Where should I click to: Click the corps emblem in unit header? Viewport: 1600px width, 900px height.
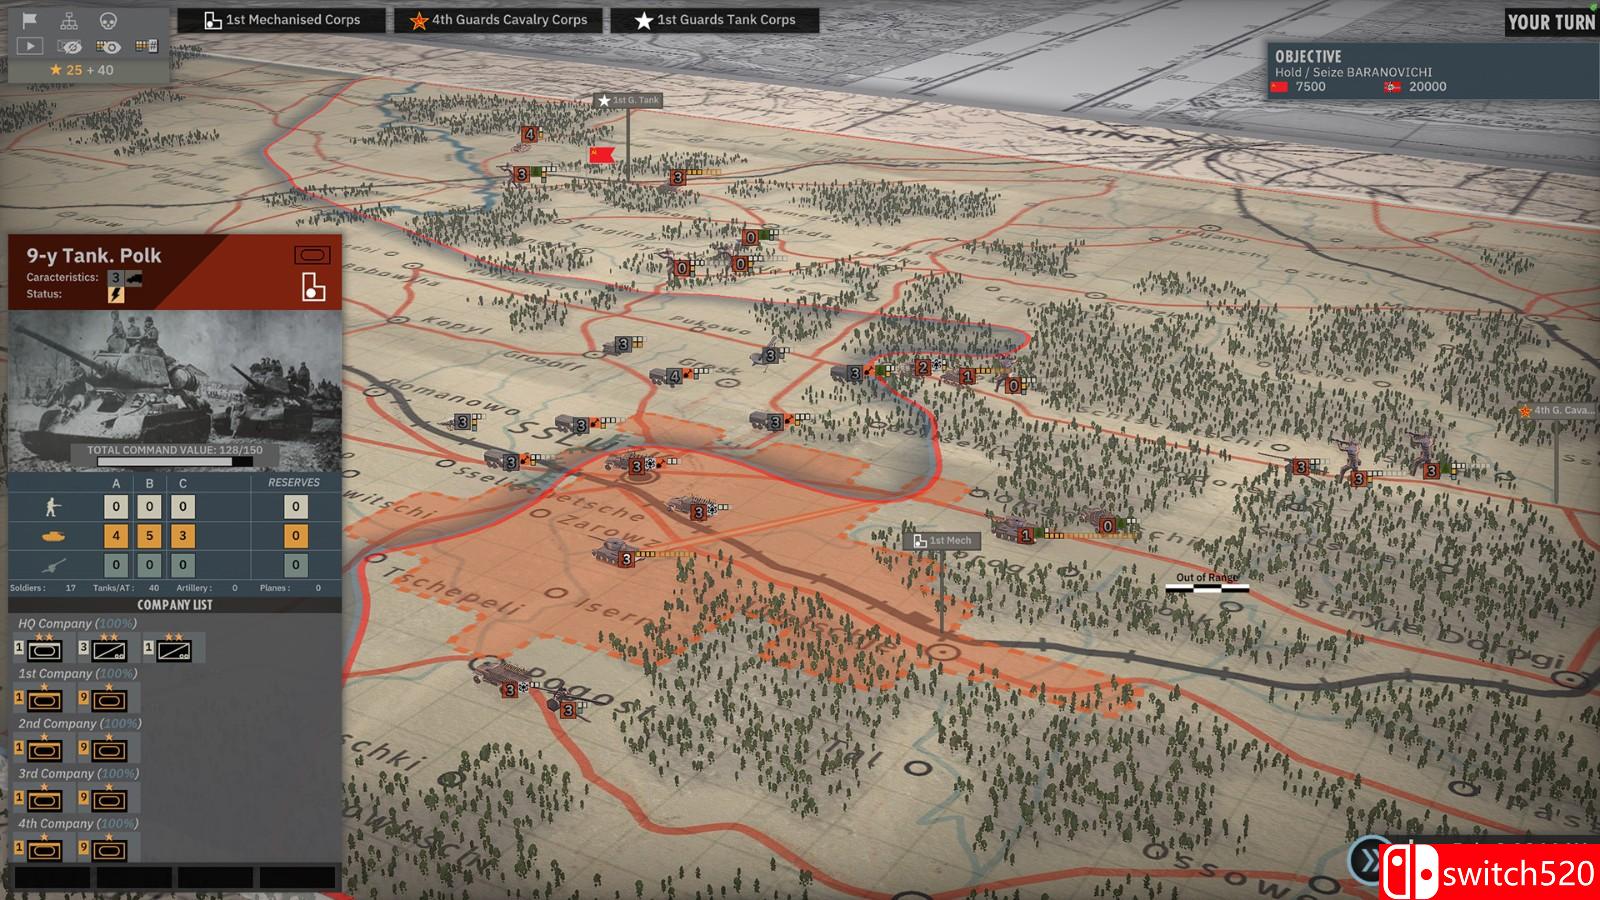tap(313, 287)
